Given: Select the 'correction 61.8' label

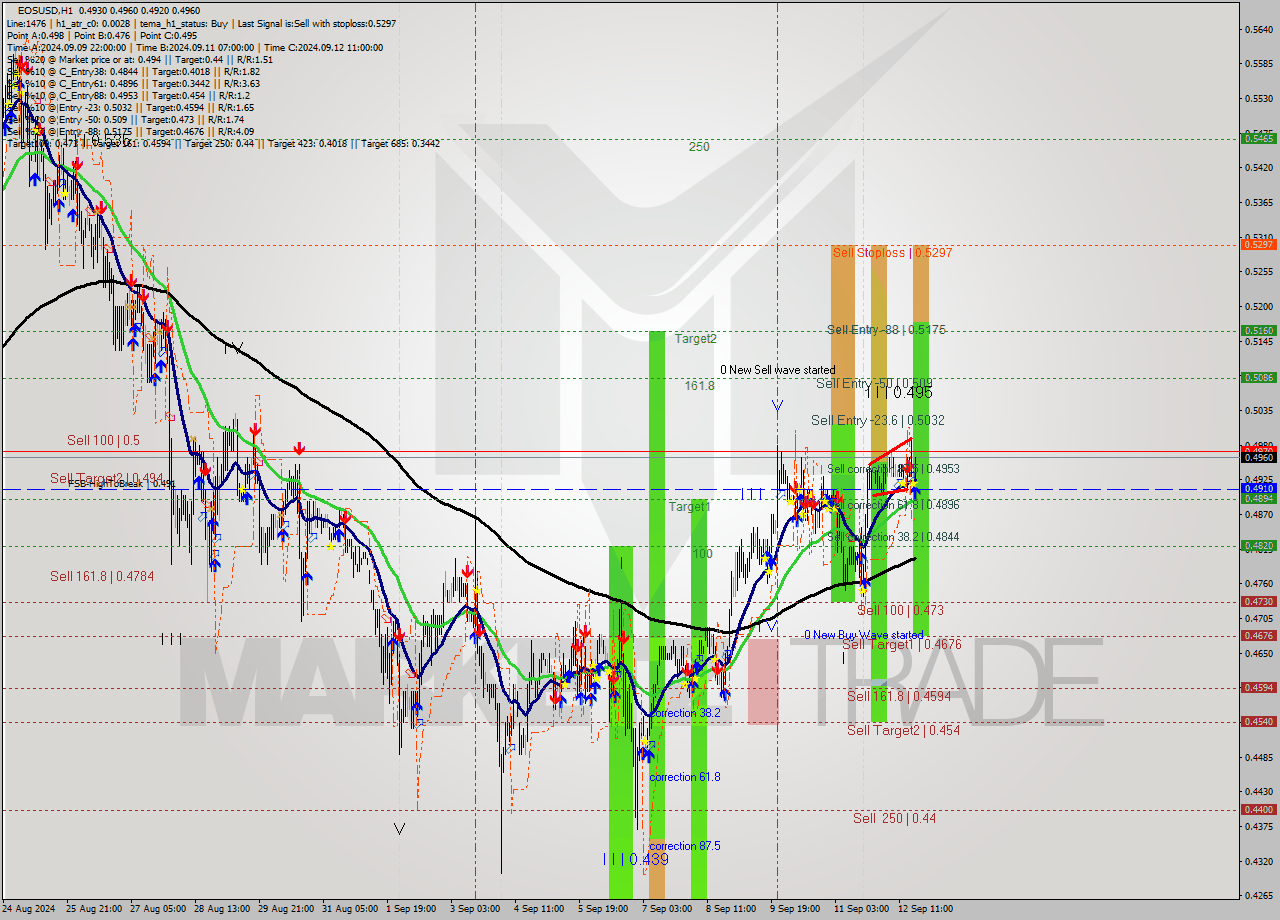Looking at the screenshot, I should (x=685, y=777).
